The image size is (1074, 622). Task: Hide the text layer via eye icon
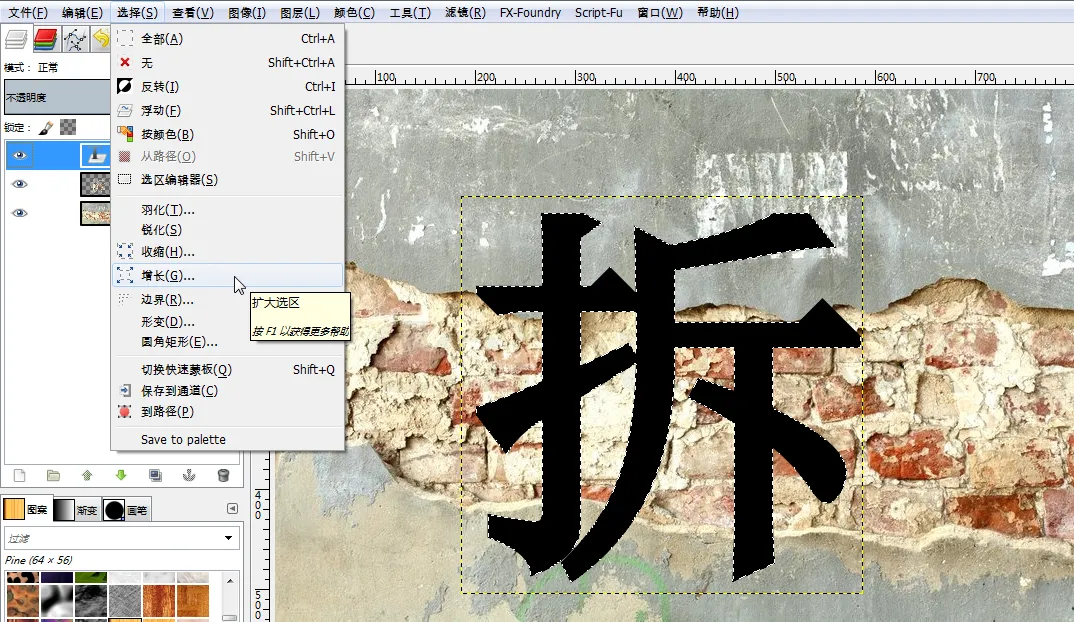(20, 156)
